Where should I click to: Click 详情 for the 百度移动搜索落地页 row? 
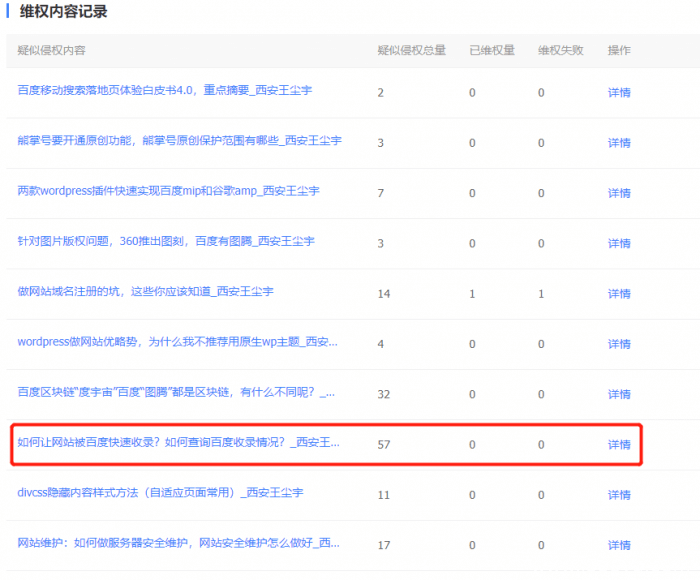[619, 93]
